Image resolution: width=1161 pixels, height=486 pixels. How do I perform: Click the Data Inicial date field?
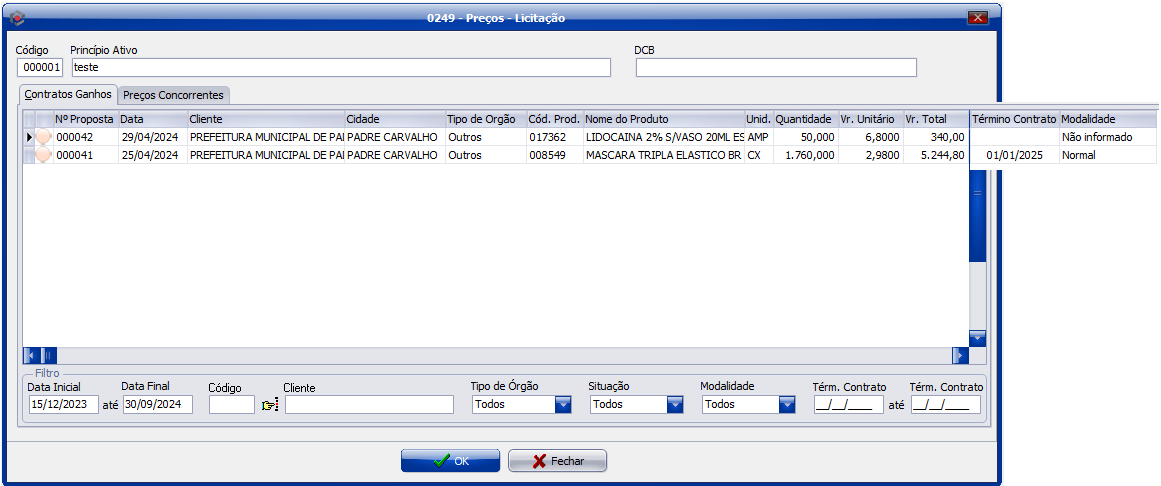(x=63, y=405)
